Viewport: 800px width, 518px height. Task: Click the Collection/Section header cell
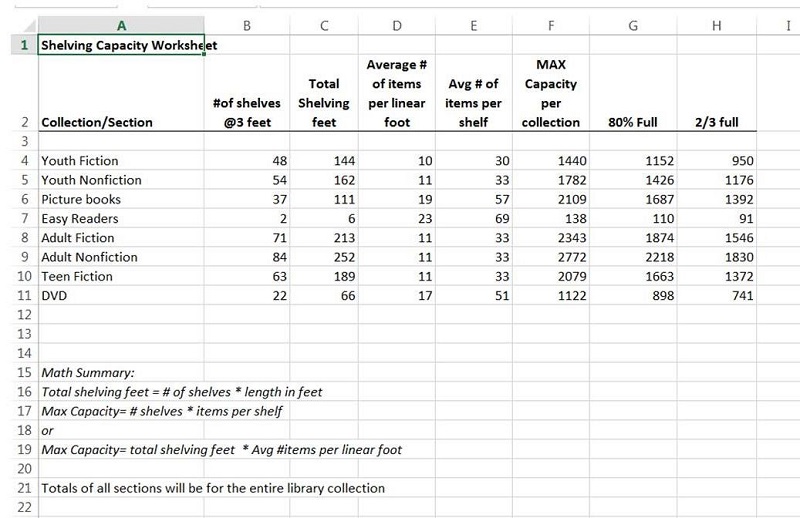(97, 122)
